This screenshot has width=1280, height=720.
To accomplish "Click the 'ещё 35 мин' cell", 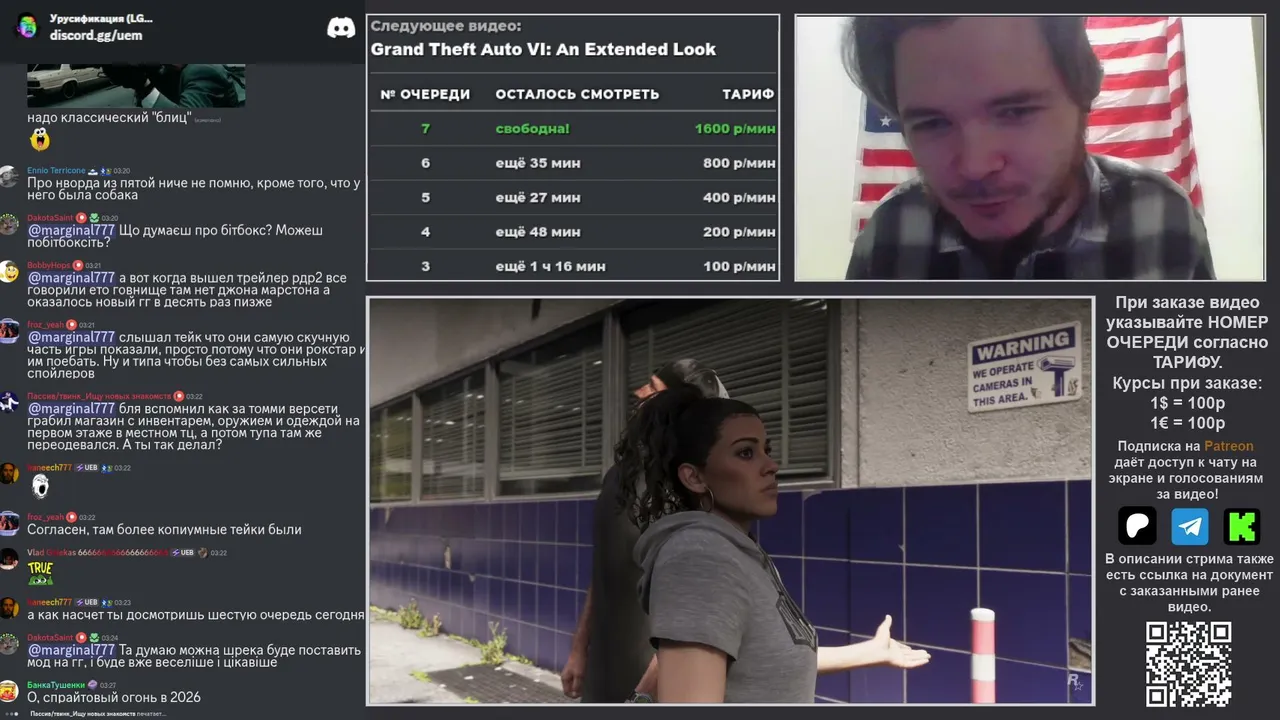I will 538,163.
